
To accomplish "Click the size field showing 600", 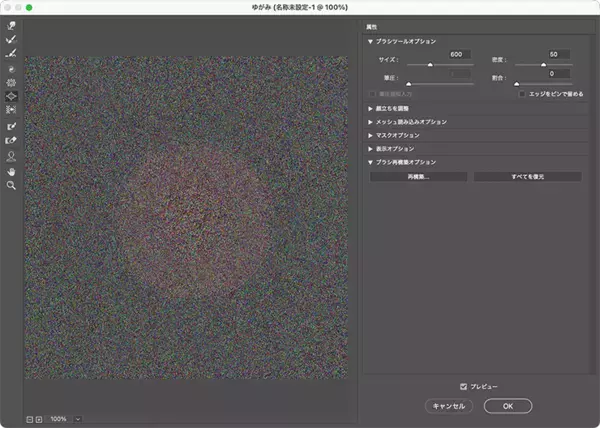I will tap(460, 54).
